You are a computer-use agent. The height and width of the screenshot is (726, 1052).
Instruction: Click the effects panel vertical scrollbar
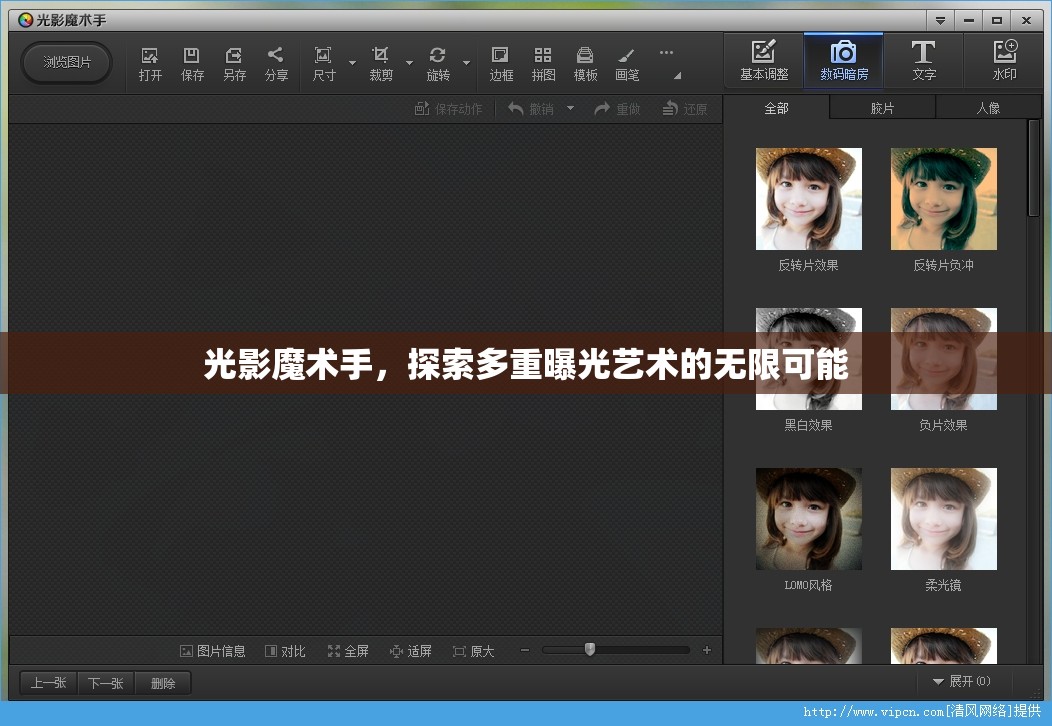click(1033, 169)
